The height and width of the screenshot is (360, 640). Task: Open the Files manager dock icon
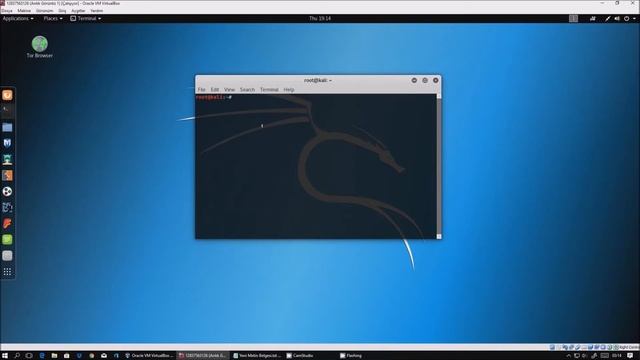point(7,127)
